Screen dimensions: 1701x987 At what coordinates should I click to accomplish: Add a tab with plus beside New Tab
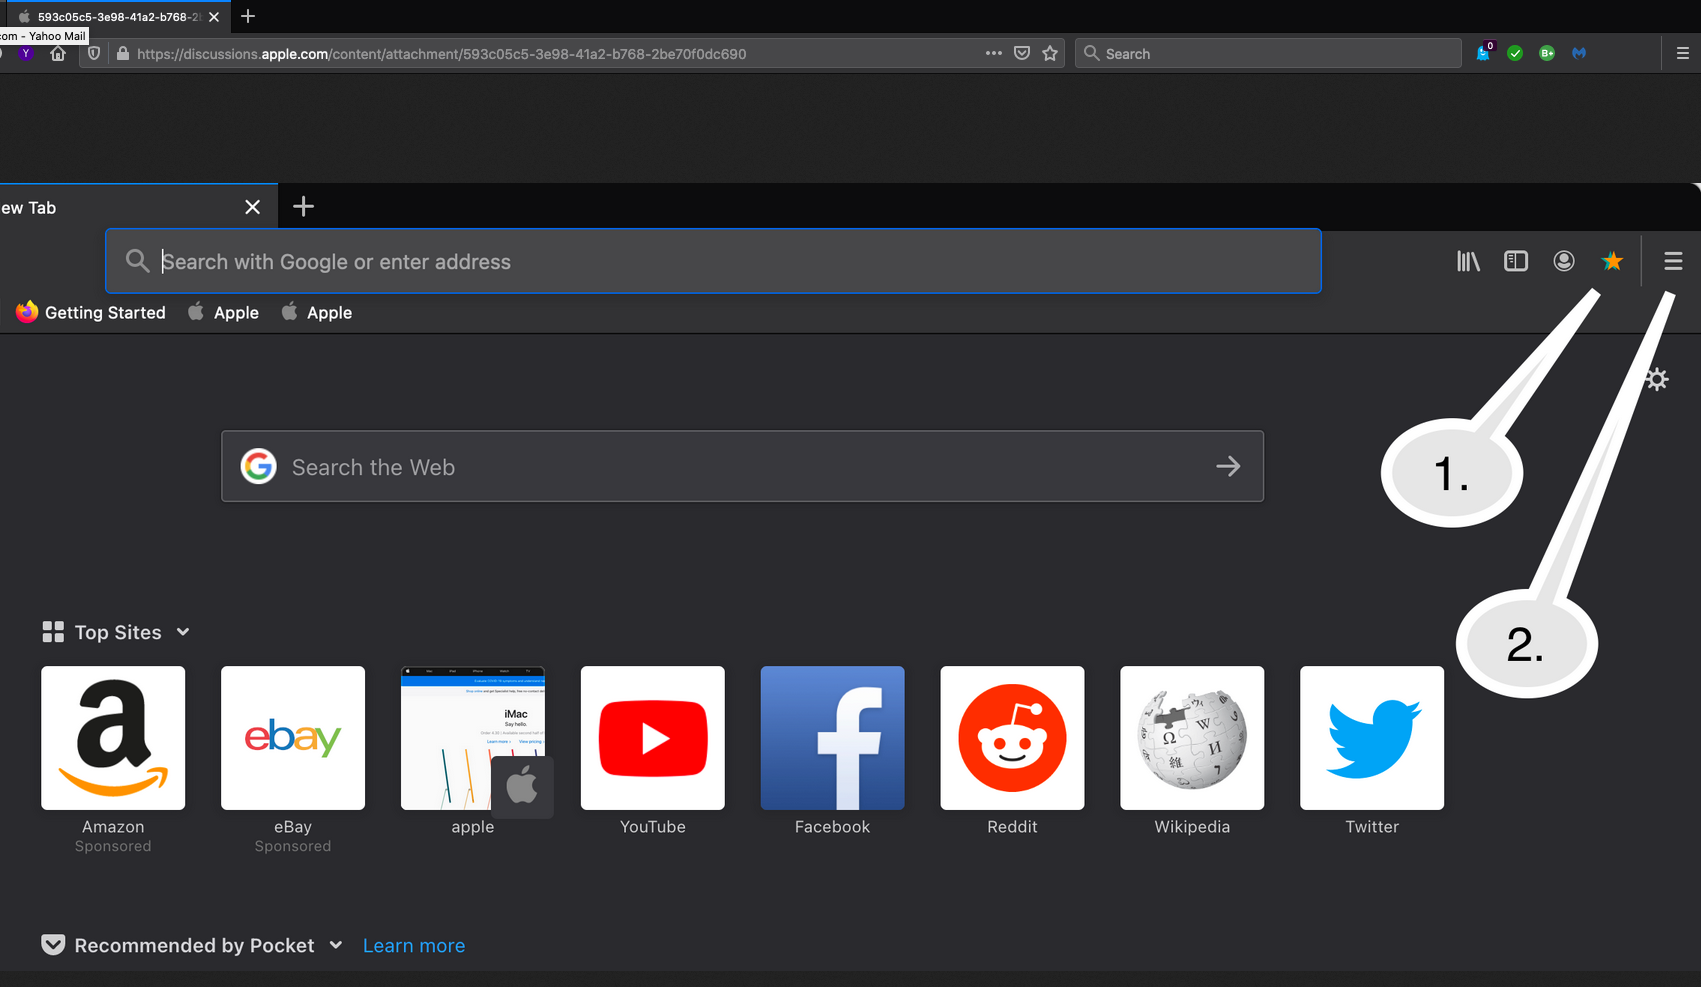pyautogui.click(x=304, y=207)
